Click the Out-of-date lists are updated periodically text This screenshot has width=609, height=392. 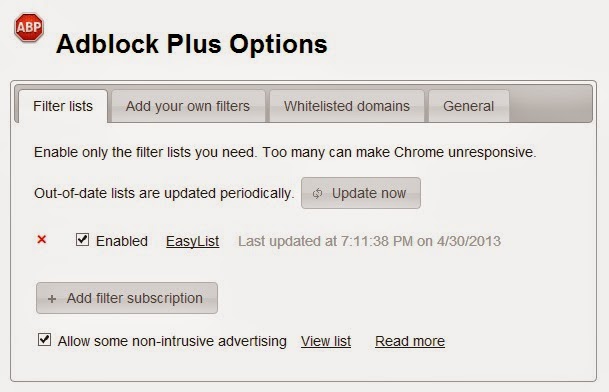pyautogui.click(x=164, y=193)
